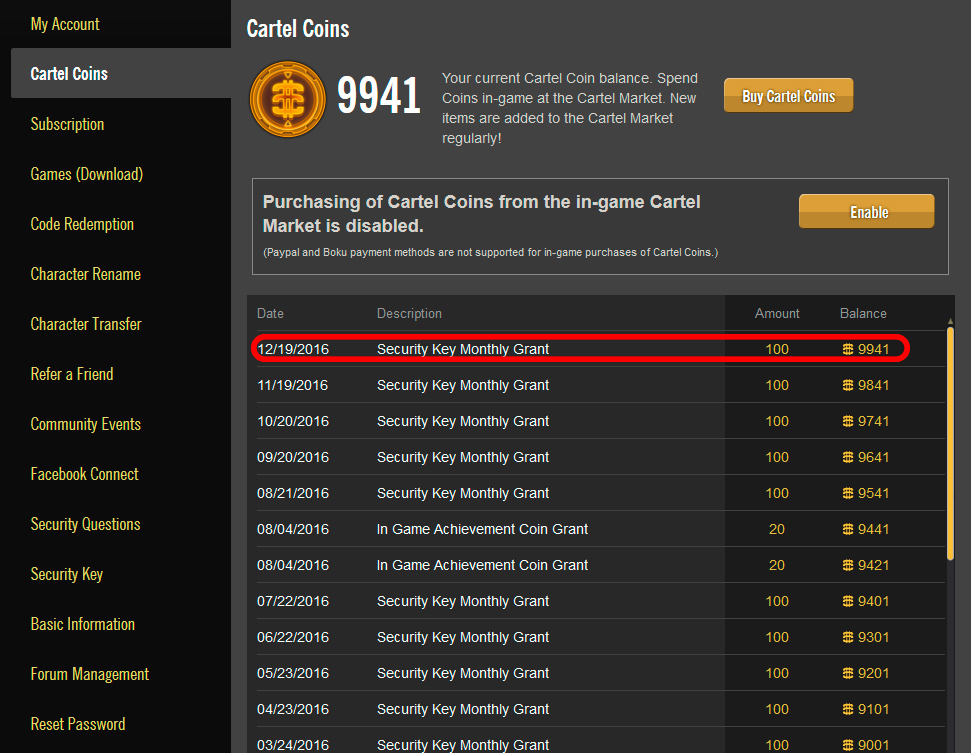971x753 pixels.
Task: Click amount 20 in the 9421 row
Action: [x=777, y=565]
